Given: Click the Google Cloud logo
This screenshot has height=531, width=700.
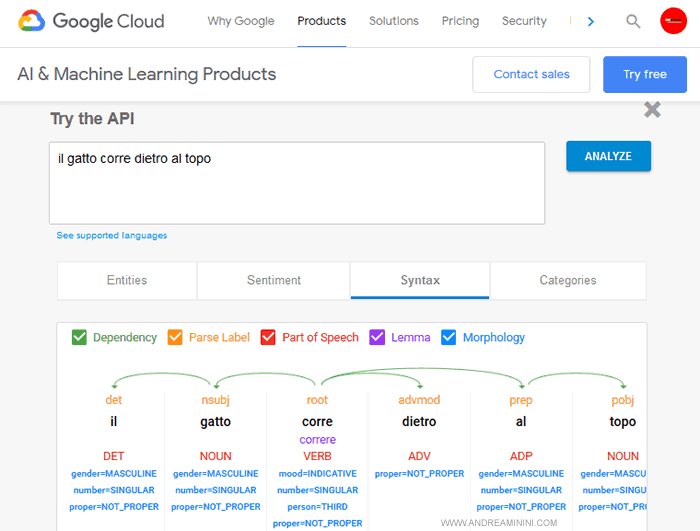Looking at the screenshot, I should (91, 21).
